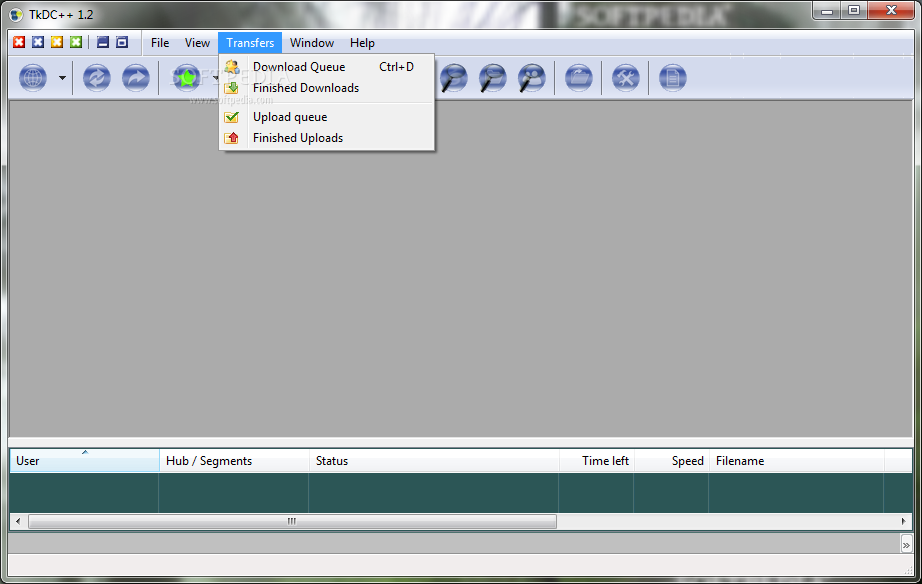
Task: Click the horizontal scrollbar thumb in transfers list
Action: click(x=292, y=521)
